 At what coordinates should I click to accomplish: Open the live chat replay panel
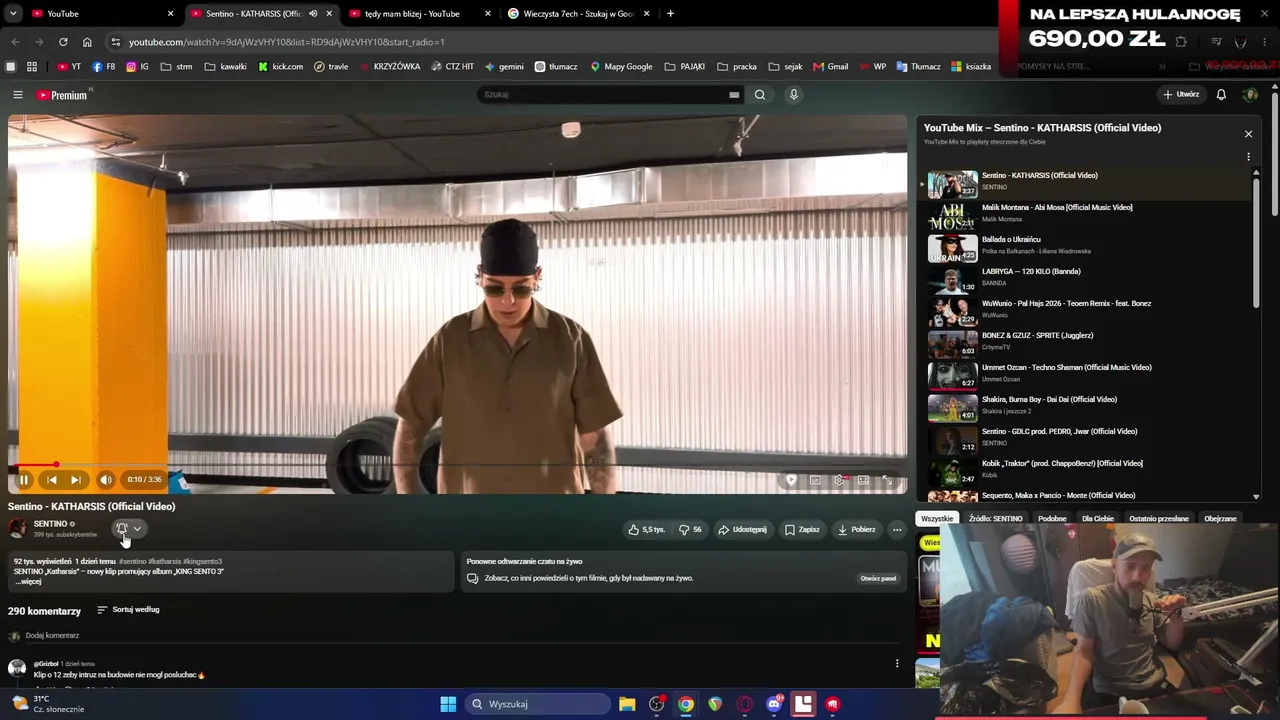(878, 578)
